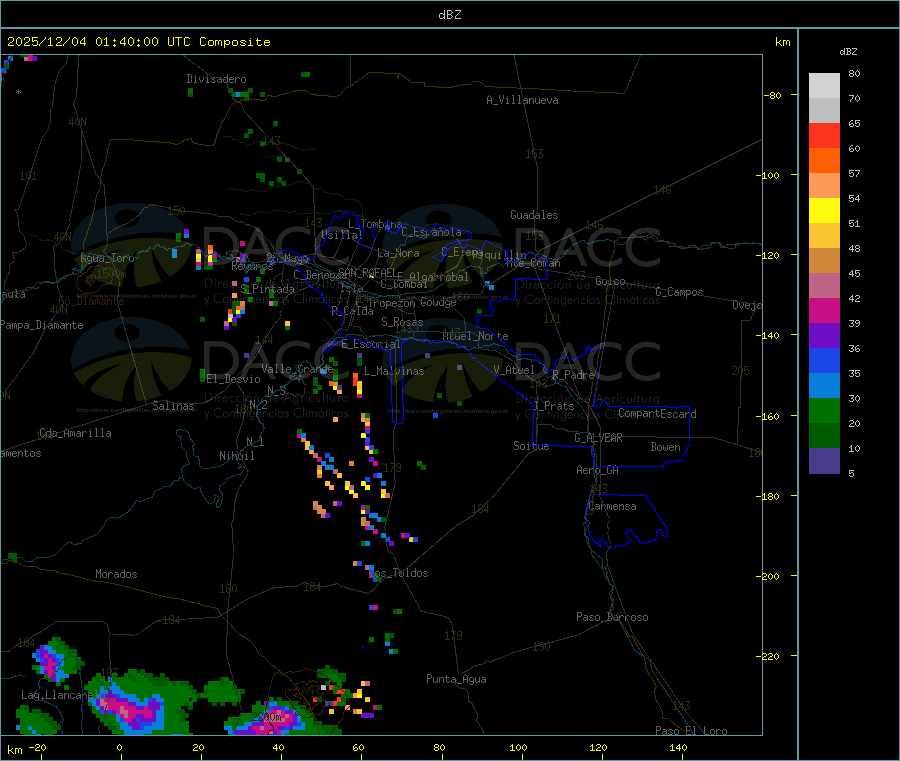This screenshot has width=900, height=761.
Task: Click the Guadales place label
Action: 534,215
